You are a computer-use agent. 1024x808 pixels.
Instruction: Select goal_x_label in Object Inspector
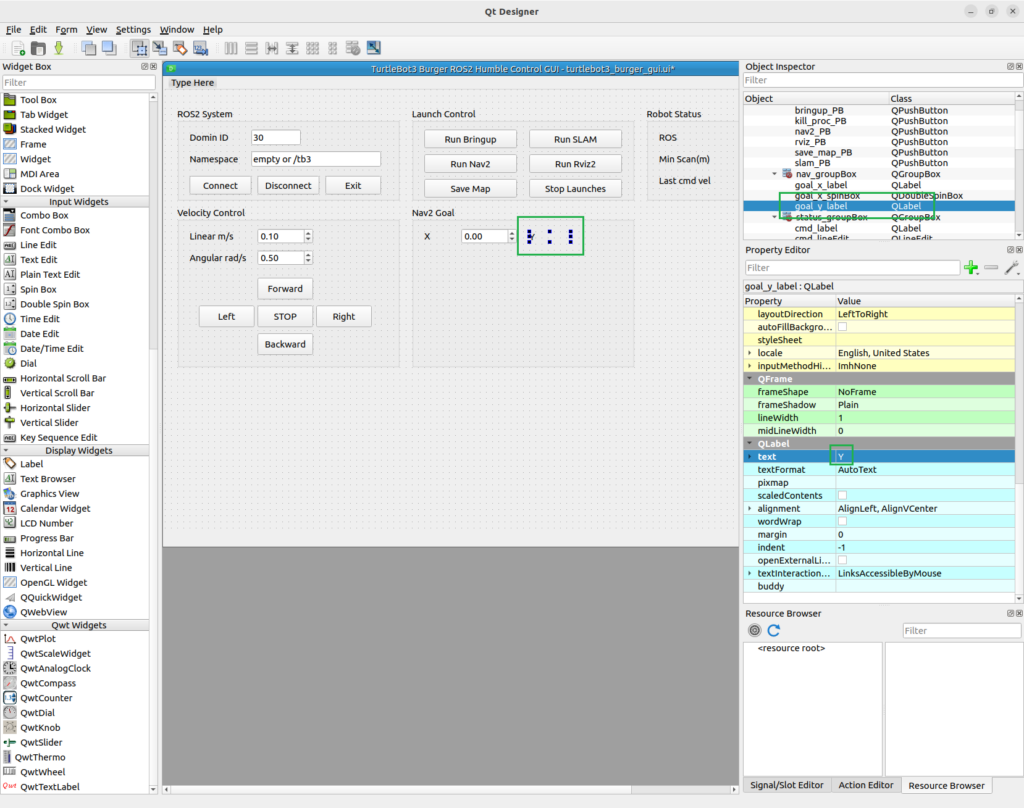[x=820, y=185]
